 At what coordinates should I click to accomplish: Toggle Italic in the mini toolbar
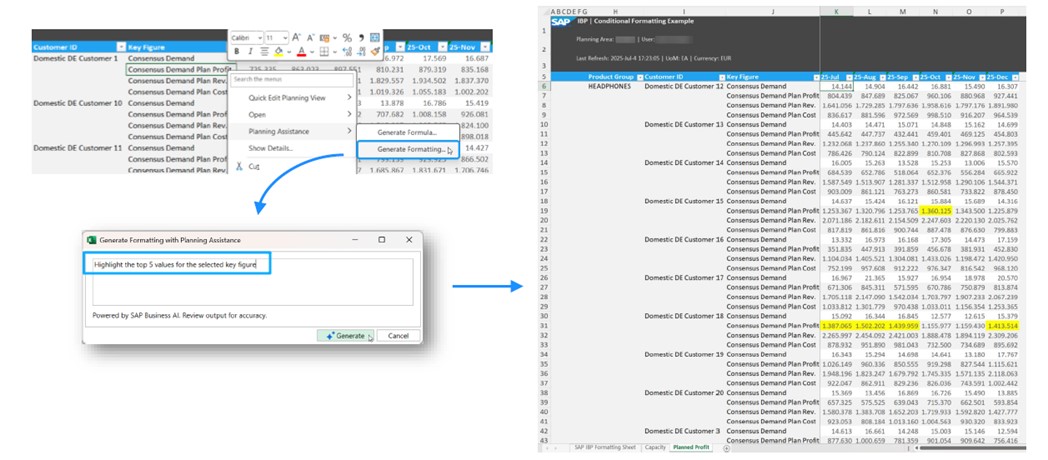pos(250,51)
